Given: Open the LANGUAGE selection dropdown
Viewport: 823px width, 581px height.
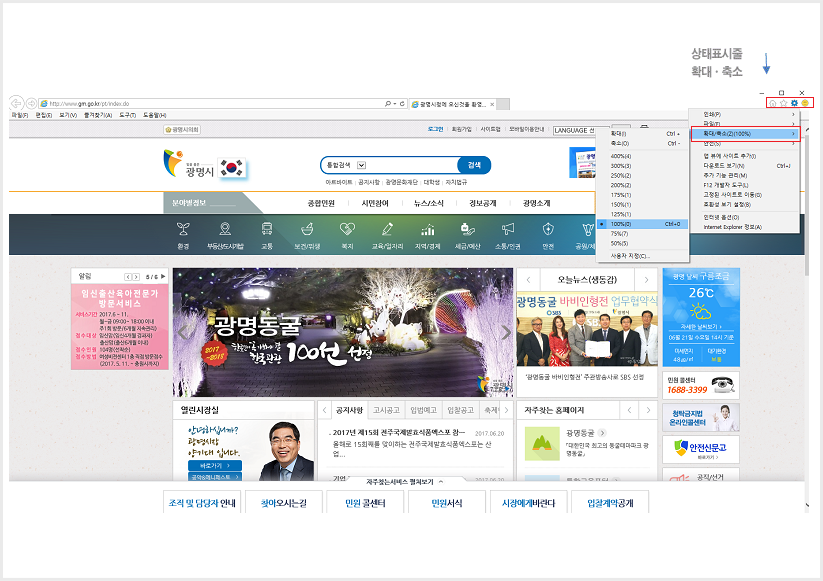Looking at the screenshot, I should tap(575, 129).
